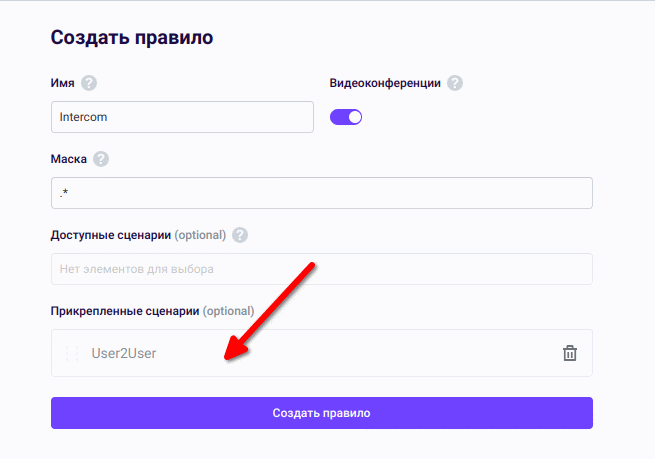Click the Маска label text
The height and width of the screenshot is (459, 655).
(x=68, y=159)
